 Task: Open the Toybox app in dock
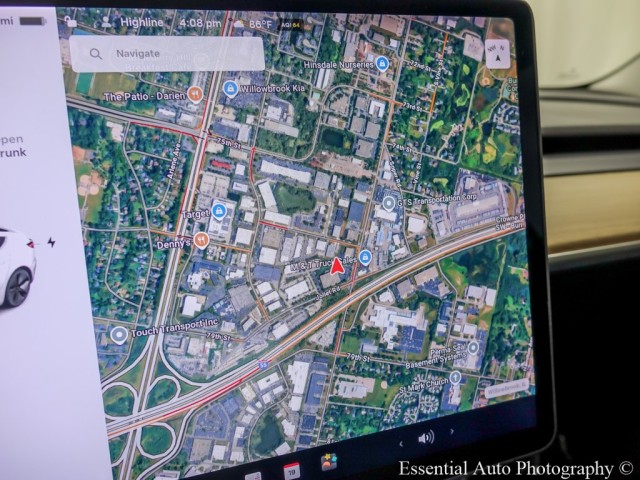[x=329, y=462]
